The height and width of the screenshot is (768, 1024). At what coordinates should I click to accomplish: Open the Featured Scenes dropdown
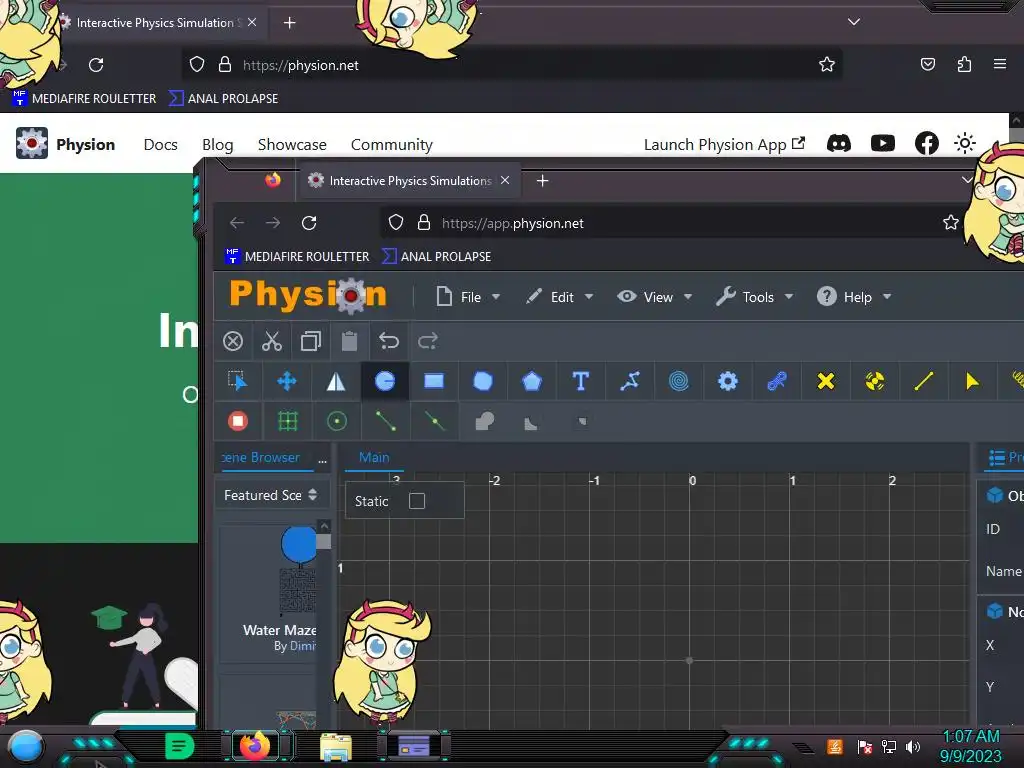pyautogui.click(x=271, y=495)
